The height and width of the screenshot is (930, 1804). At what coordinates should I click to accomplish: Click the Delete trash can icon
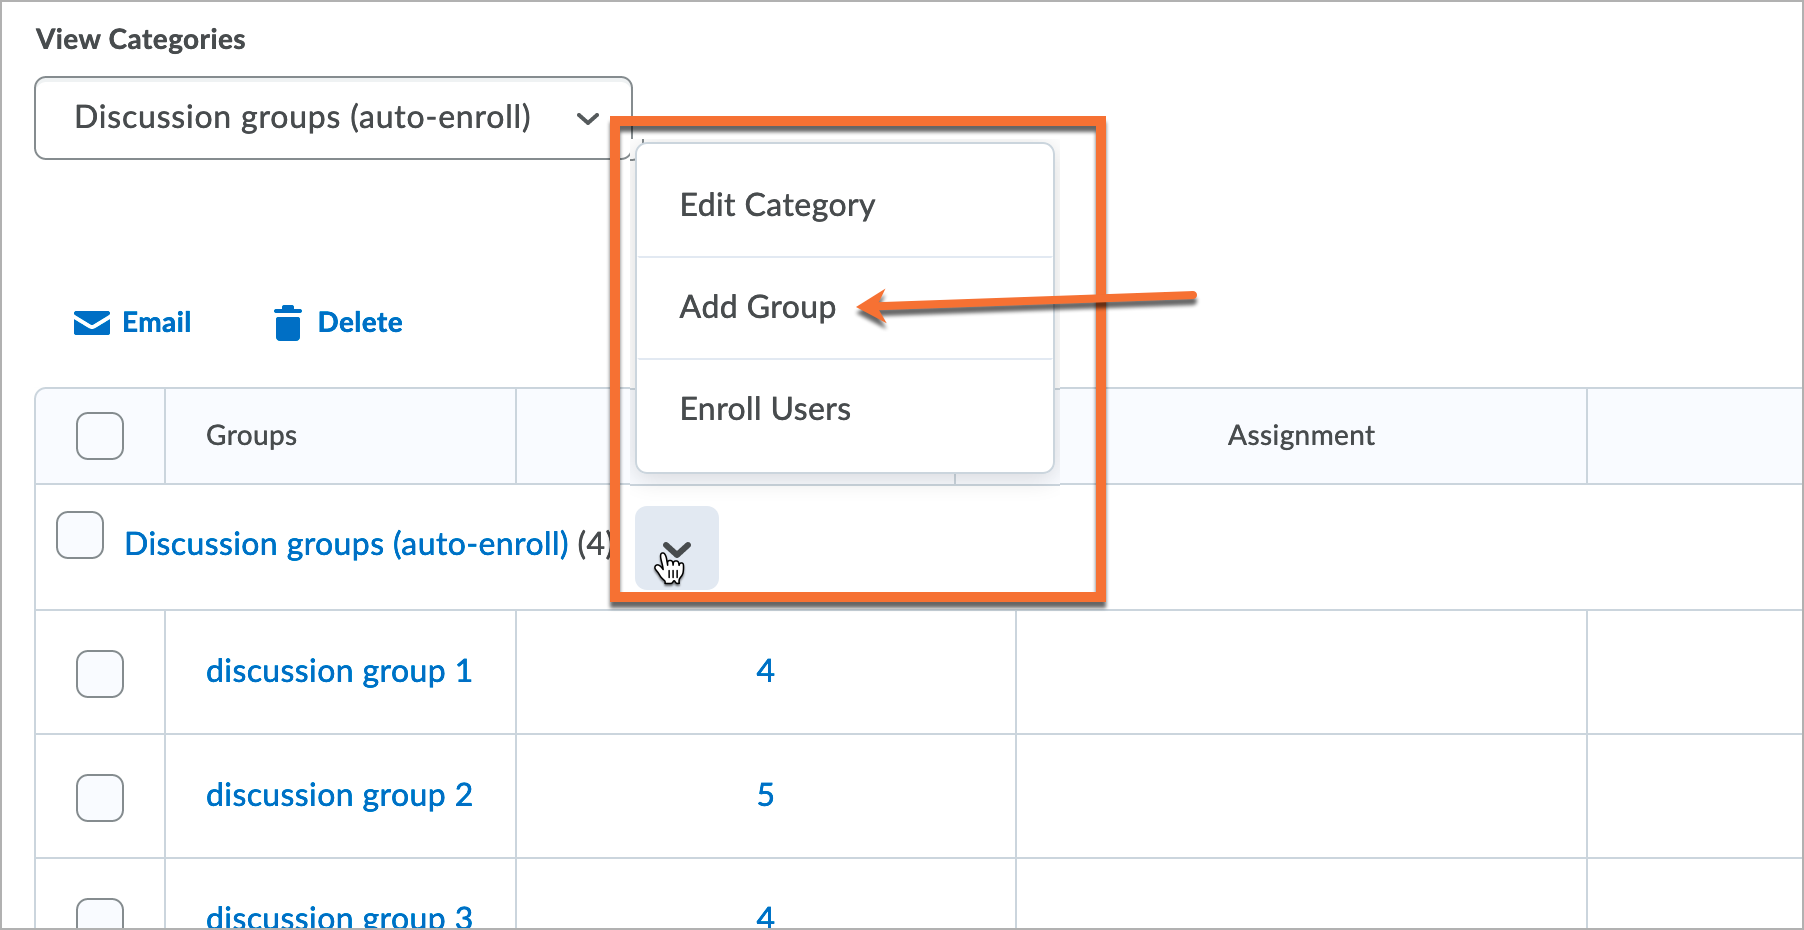coord(288,323)
